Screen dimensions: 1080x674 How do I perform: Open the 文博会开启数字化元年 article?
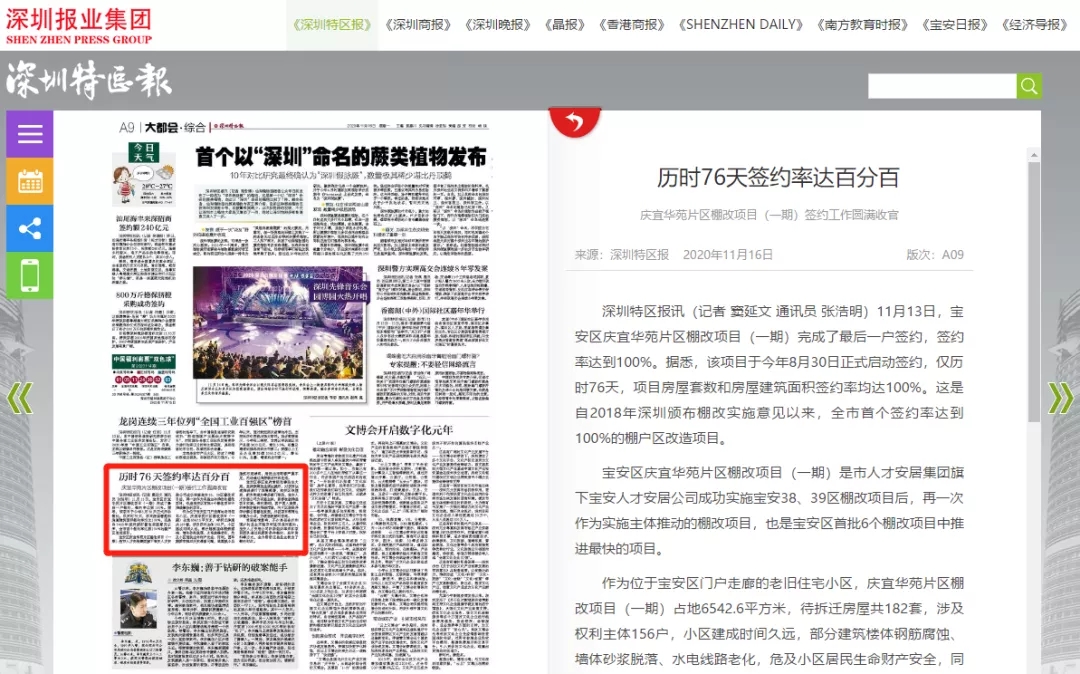(x=399, y=430)
